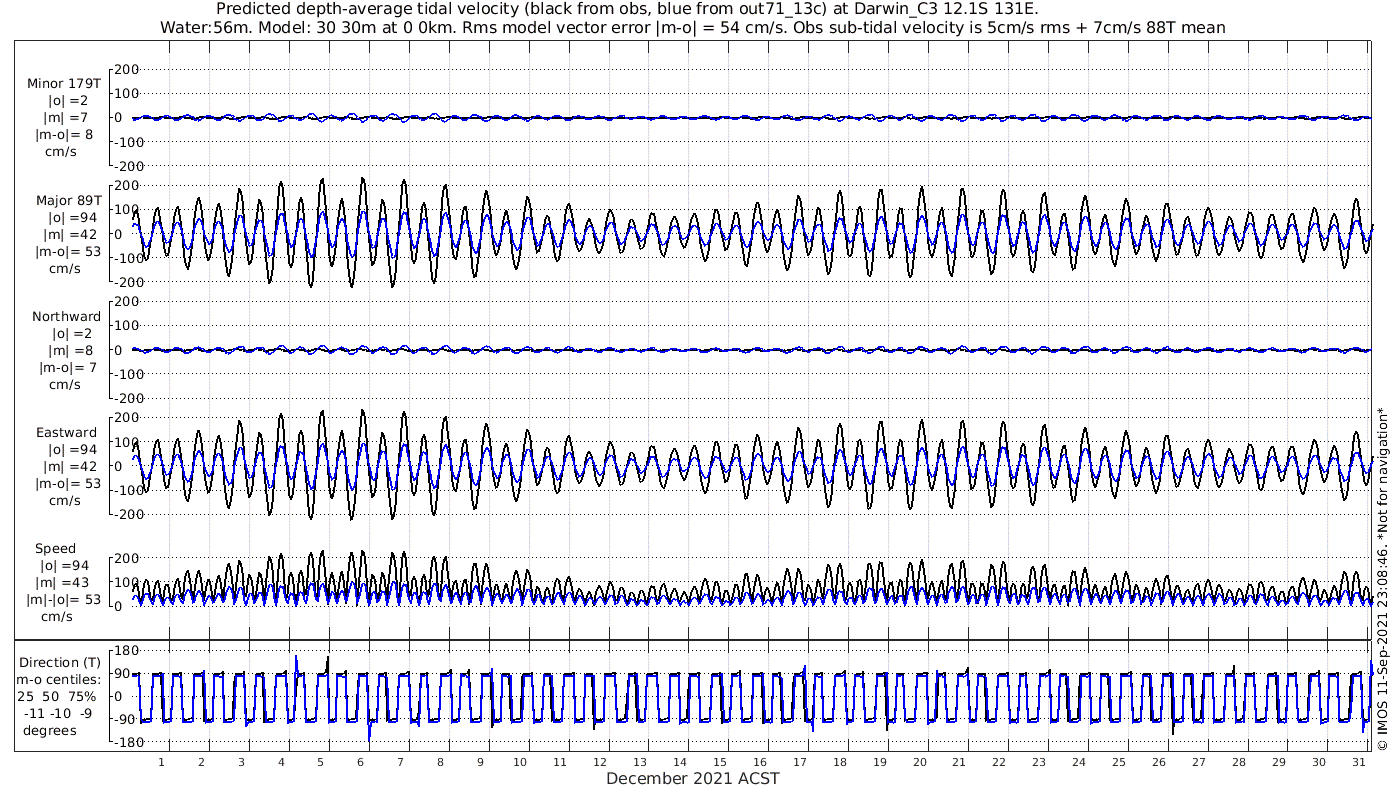Viewport: 1400px width, 800px height.
Task: Click day 19 on the x-axis
Action: tap(879, 762)
